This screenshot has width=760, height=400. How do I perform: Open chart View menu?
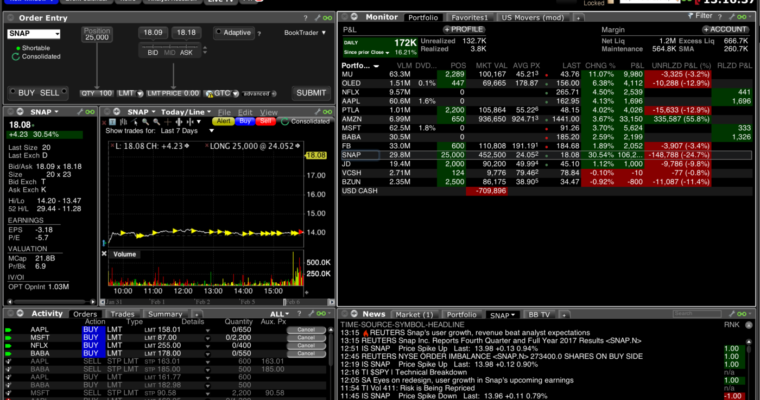pos(269,112)
